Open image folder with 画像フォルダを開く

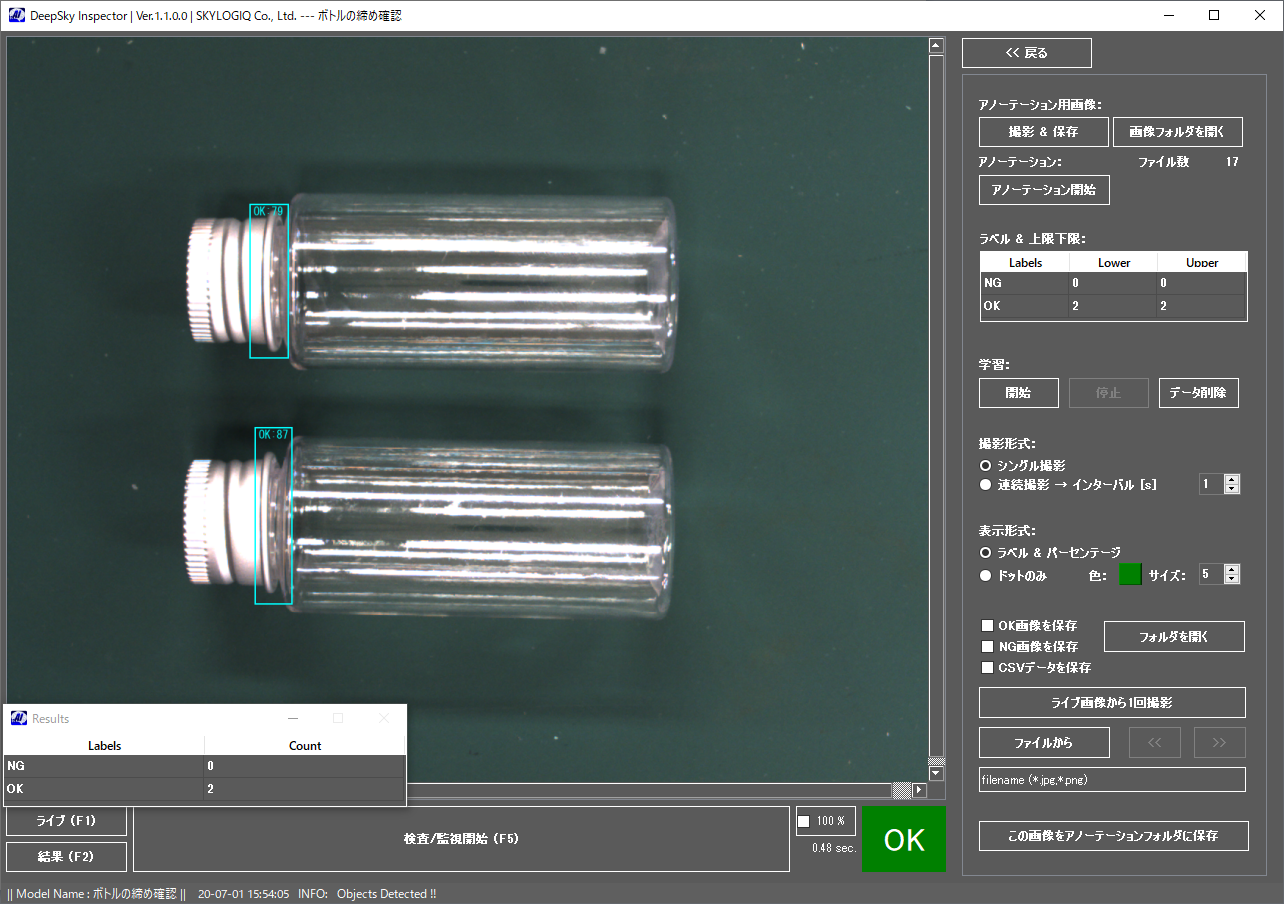coord(1178,132)
